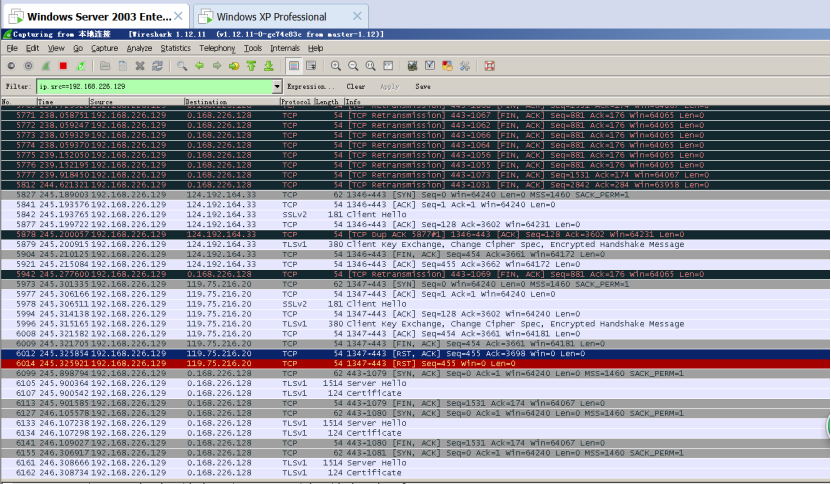The height and width of the screenshot is (484, 831).
Task: Open capture options icon in toolbar
Action: [x=29, y=66]
